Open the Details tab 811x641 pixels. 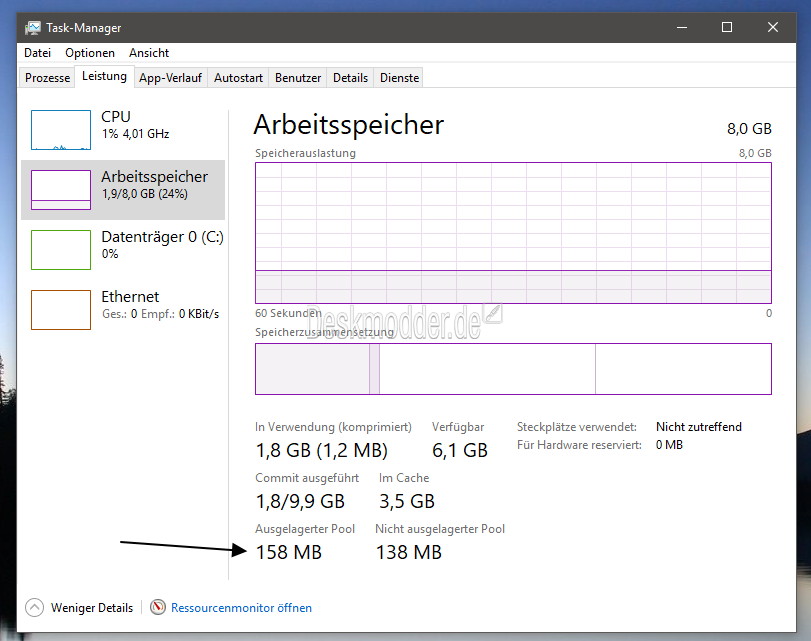coord(350,78)
